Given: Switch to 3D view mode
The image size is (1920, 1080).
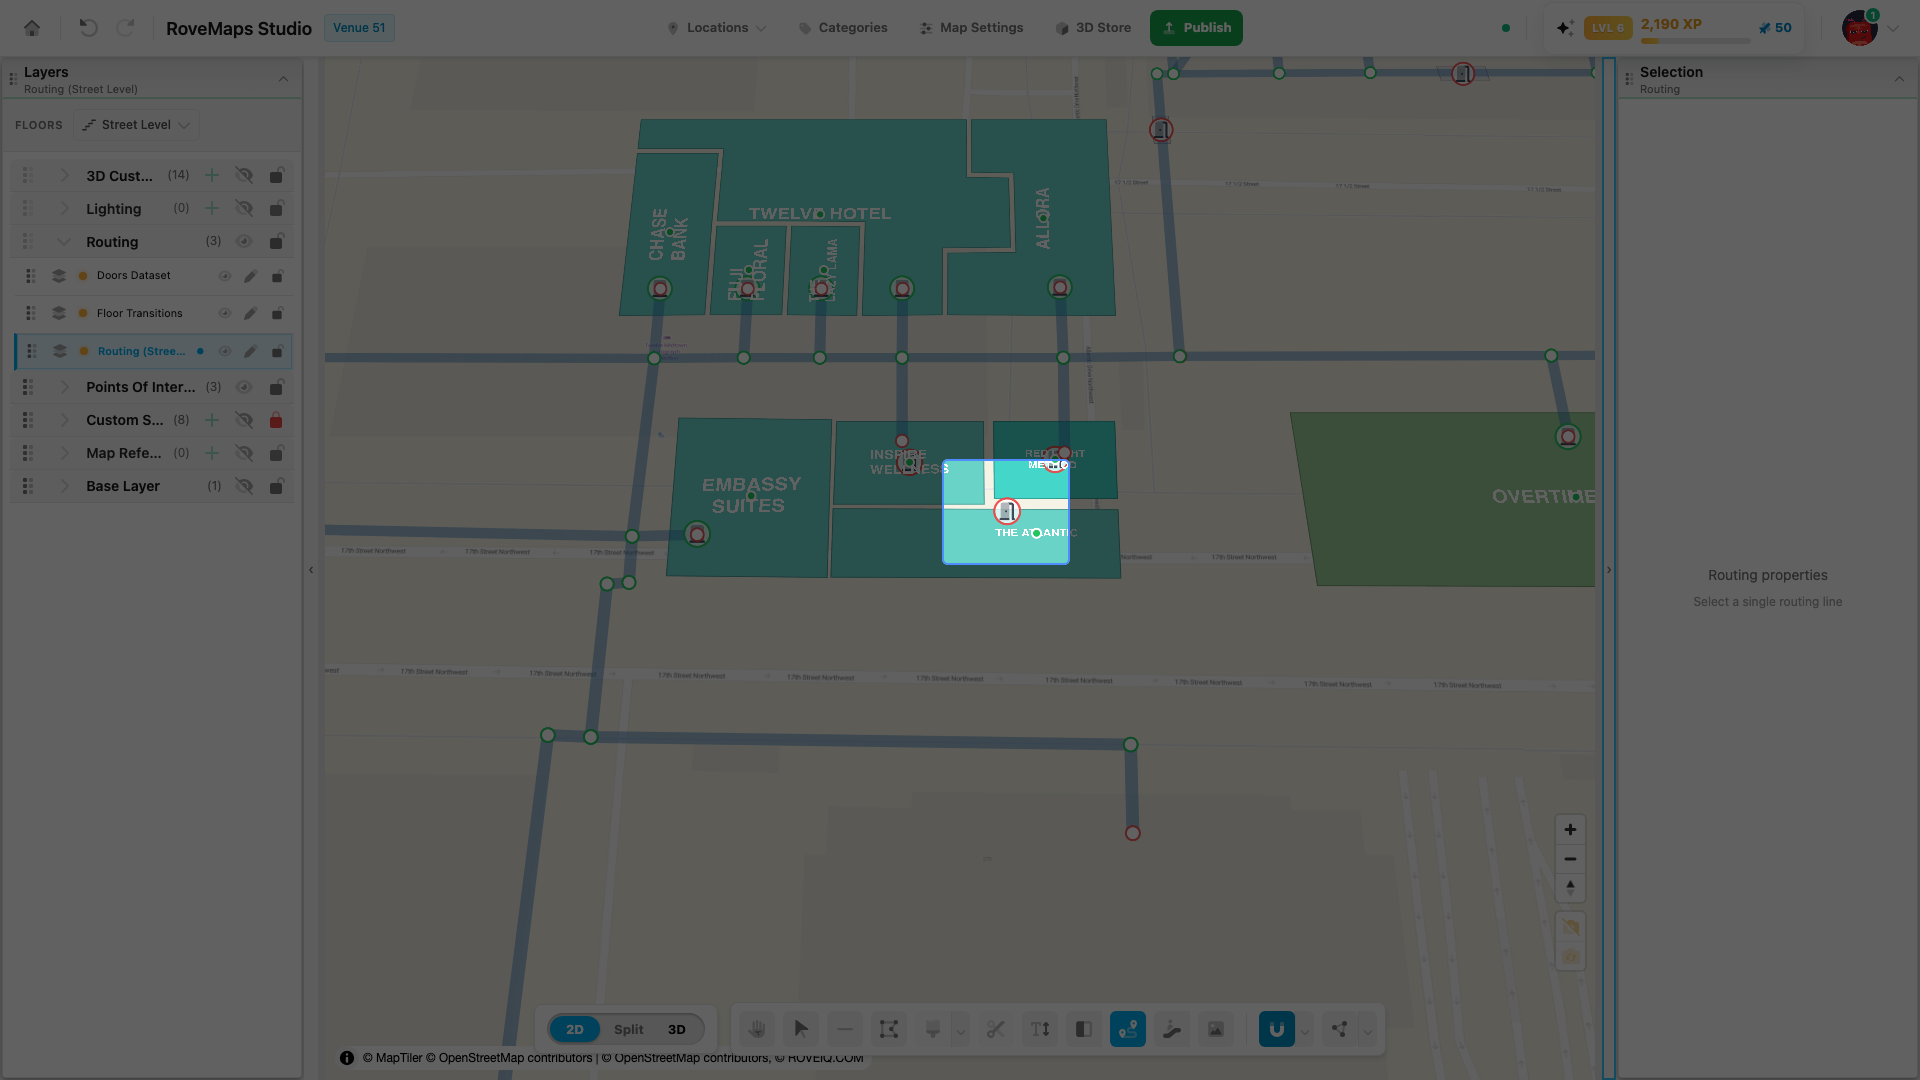Looking at the screenshot, I should [677, 1029].
